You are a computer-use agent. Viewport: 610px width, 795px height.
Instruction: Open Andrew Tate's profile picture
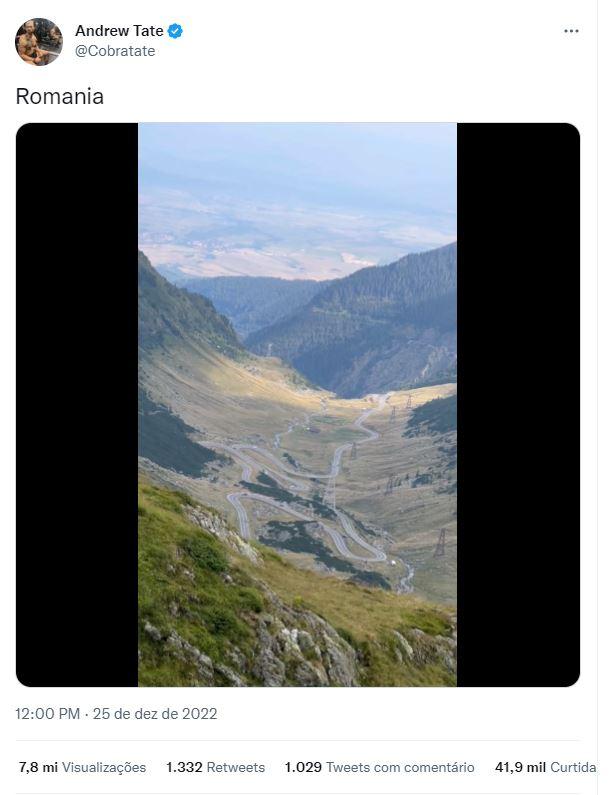coord(39,42)
